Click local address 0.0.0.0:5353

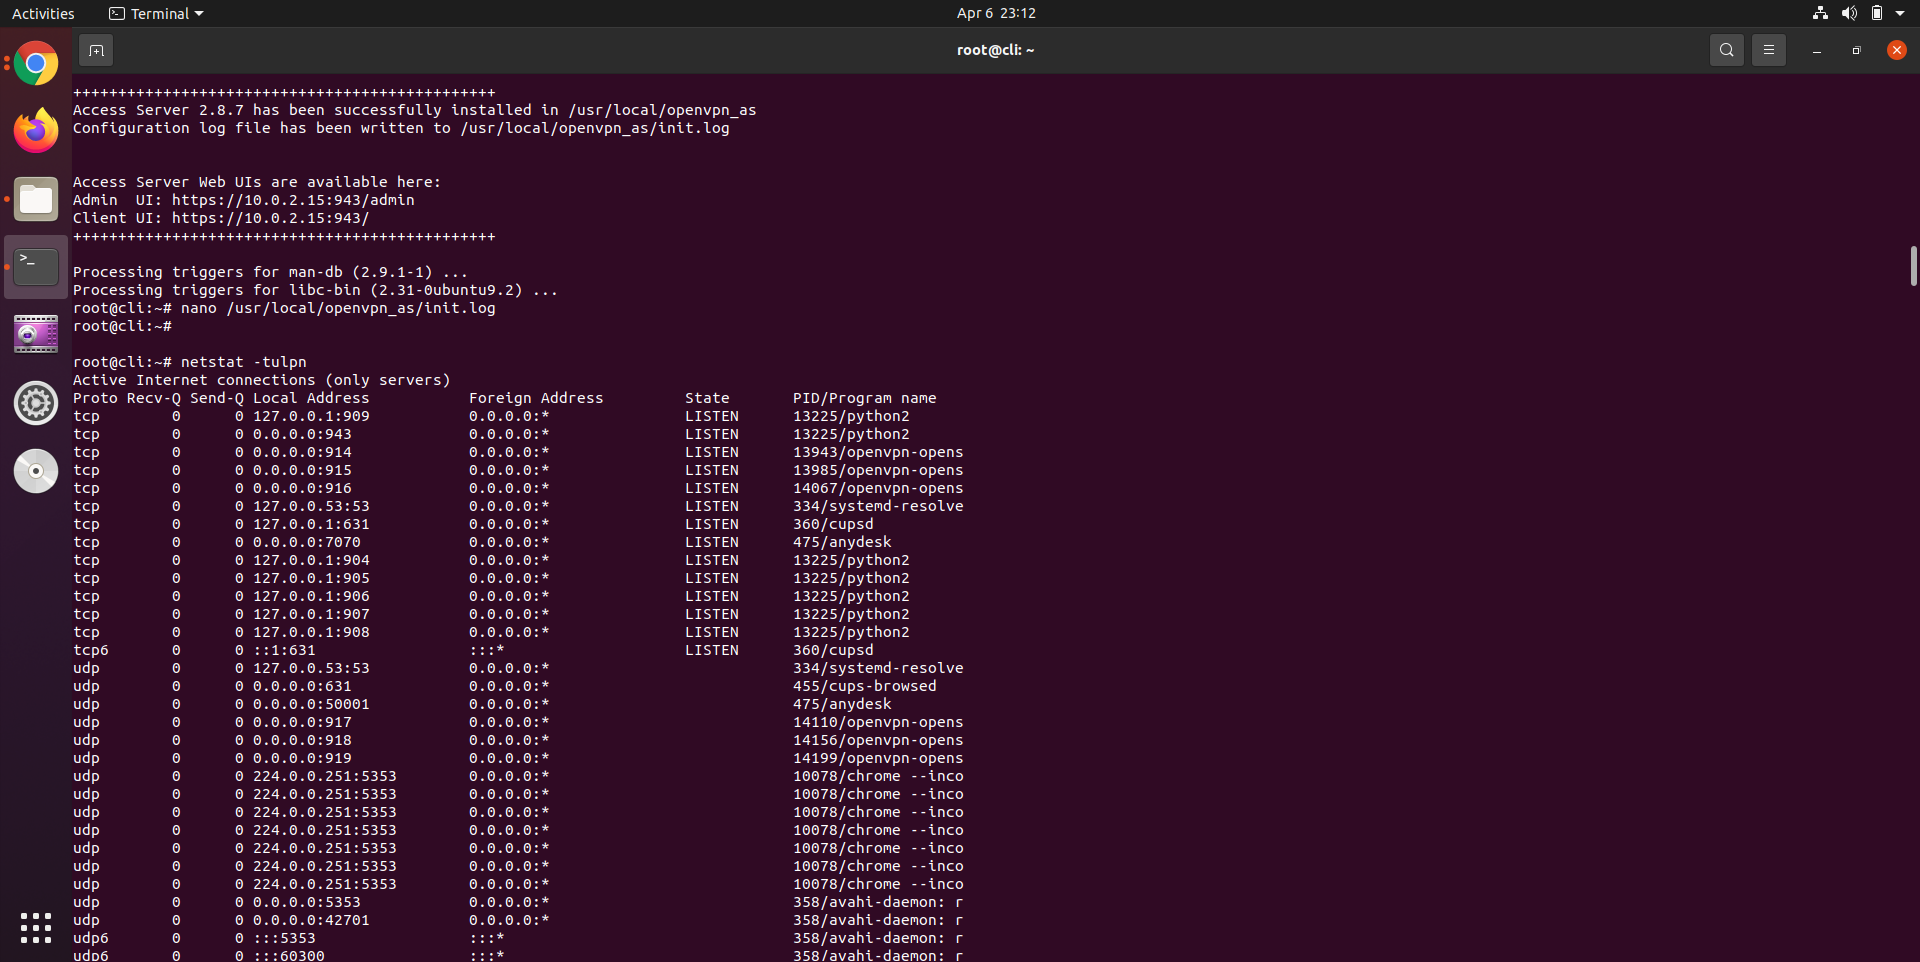(306, 902)
